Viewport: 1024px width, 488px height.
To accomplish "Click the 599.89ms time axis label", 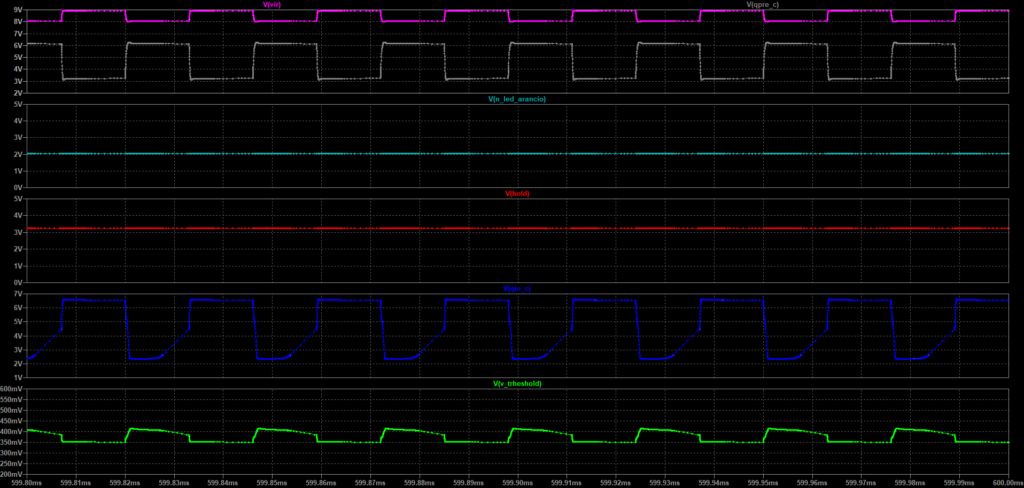I will pyautogui.click(x=468, y=482).
